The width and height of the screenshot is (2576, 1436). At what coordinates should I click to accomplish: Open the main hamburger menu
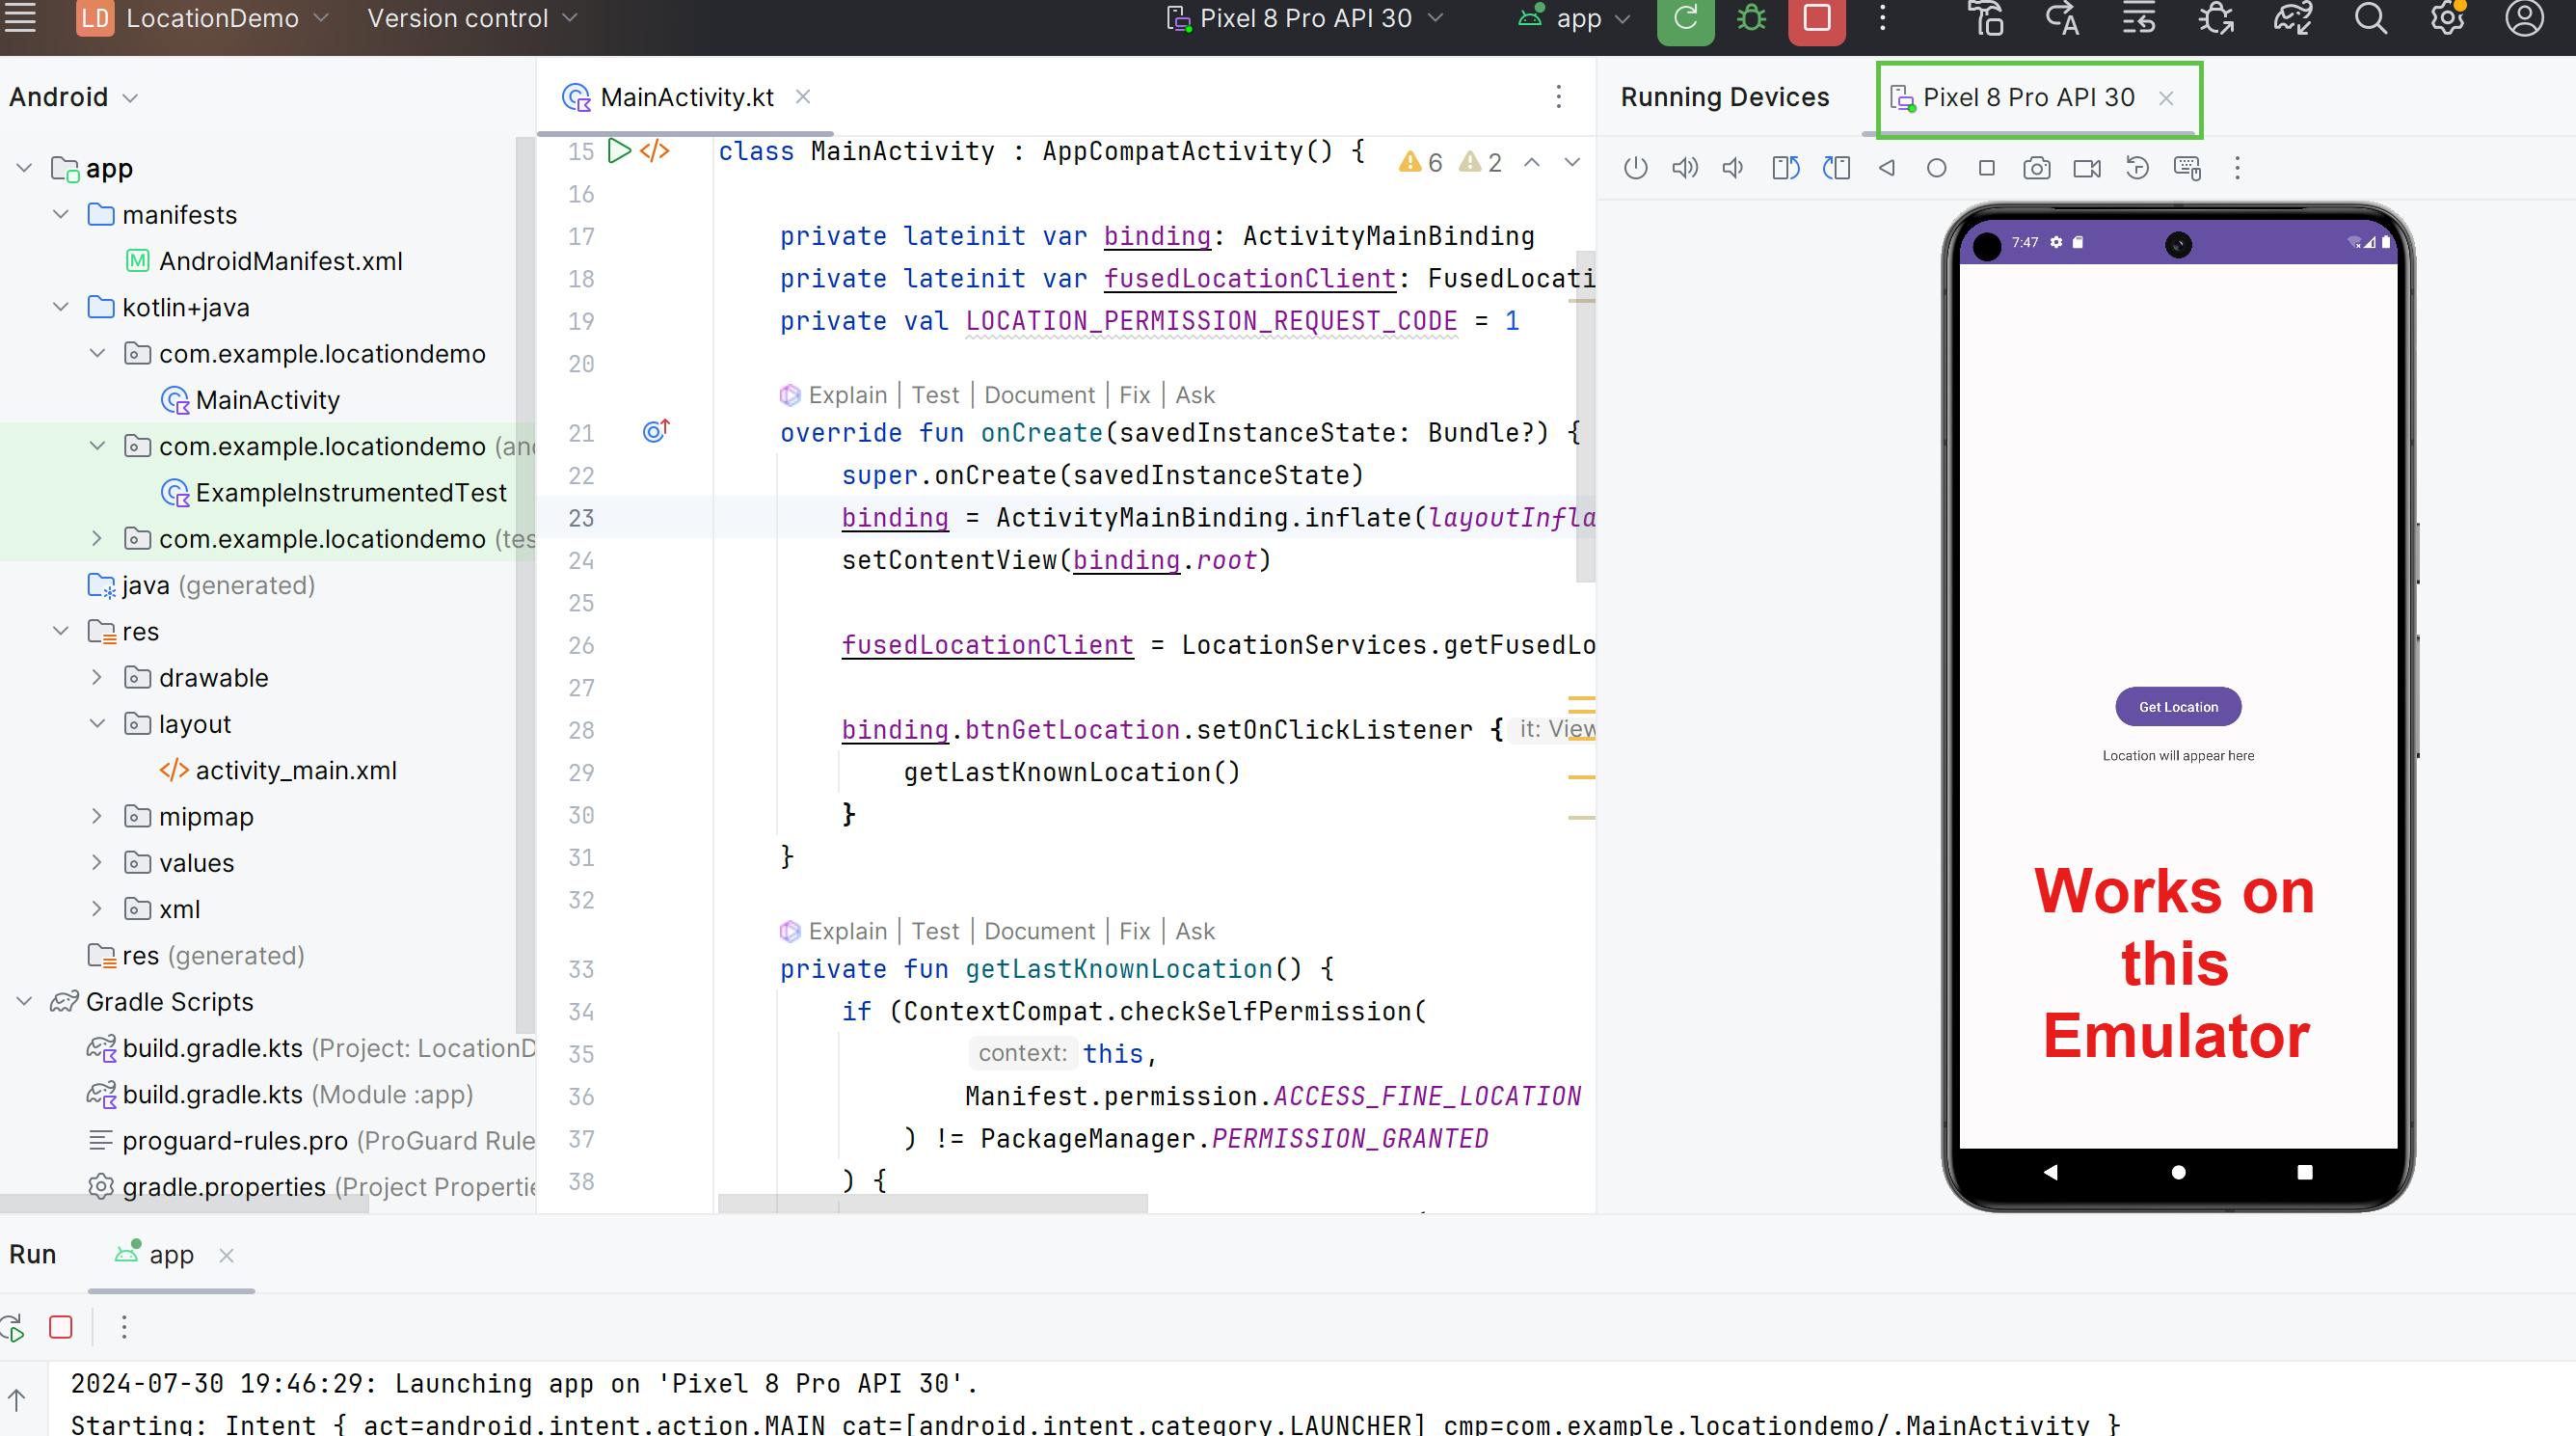(x=20, y=18)
